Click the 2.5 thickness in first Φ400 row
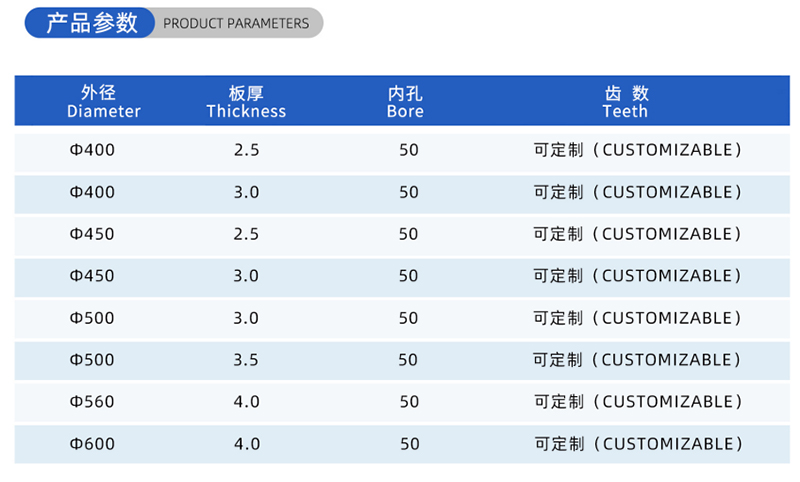 tap(246, 150)
